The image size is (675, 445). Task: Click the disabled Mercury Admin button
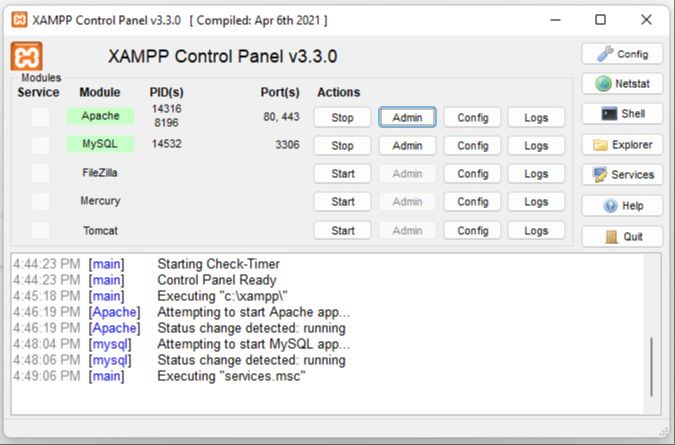(x=407, y=201)
